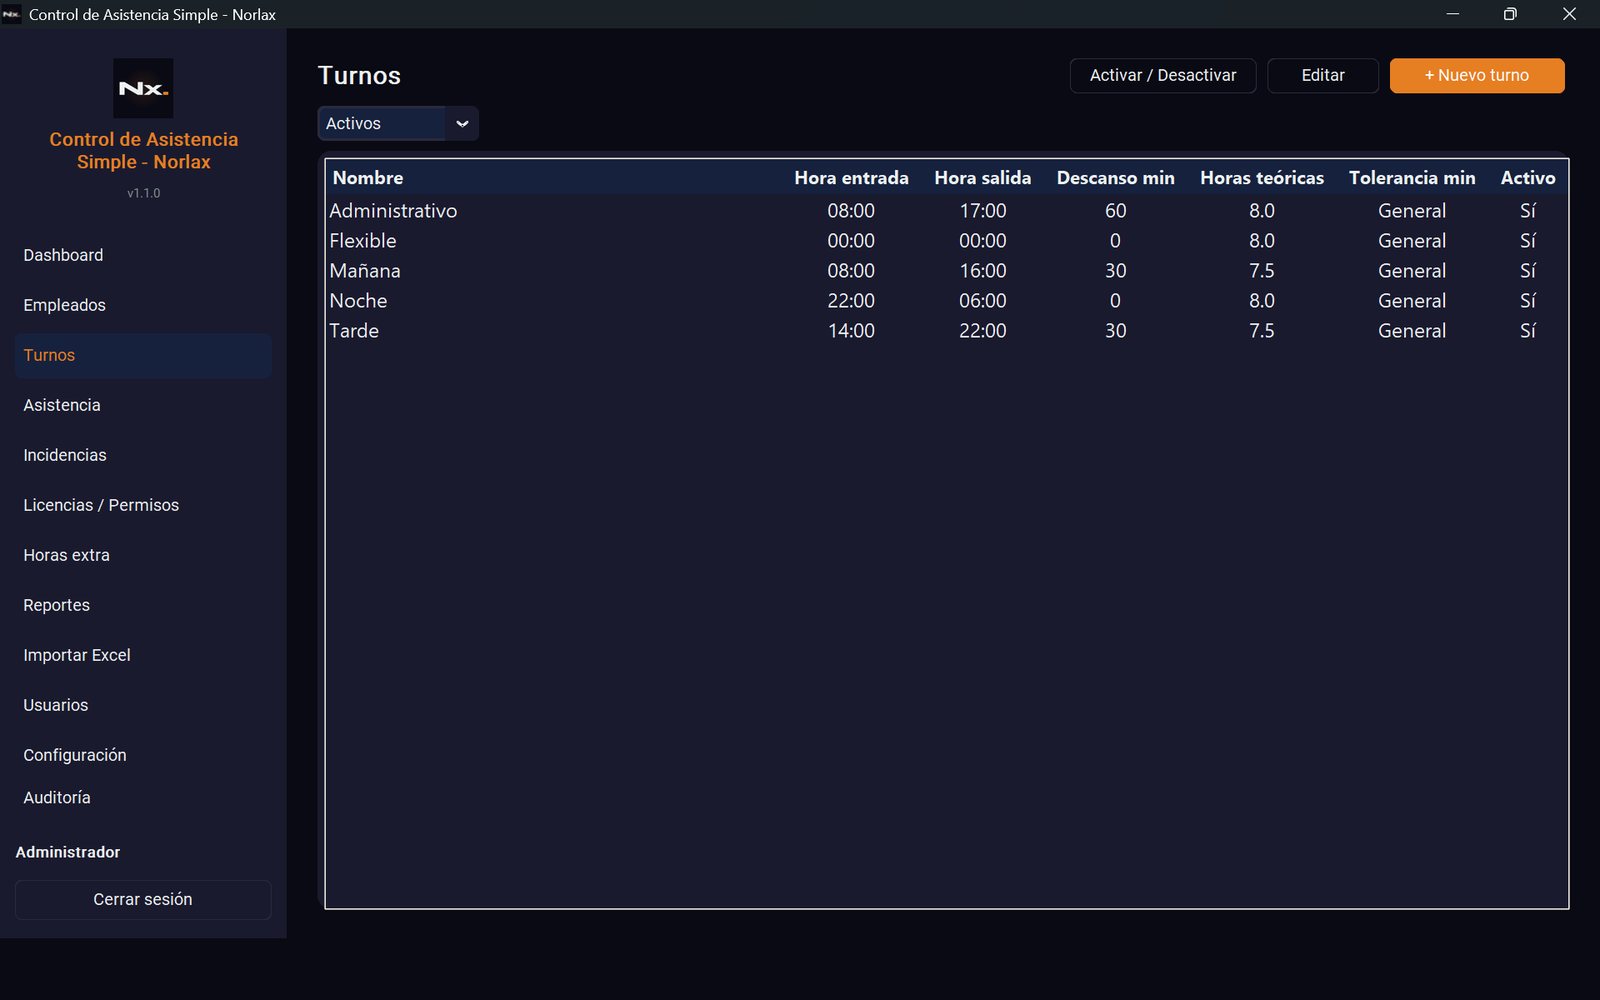Click the Norlax Nx logo icon

tap(143, 88)
